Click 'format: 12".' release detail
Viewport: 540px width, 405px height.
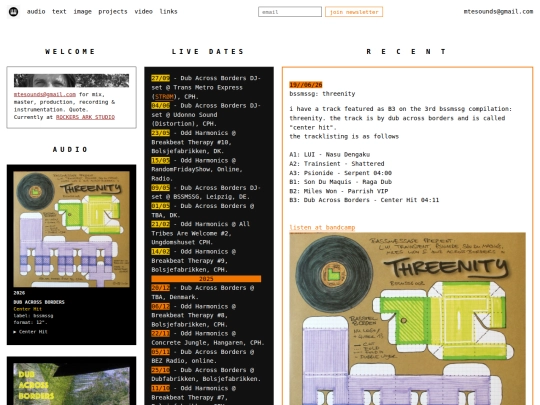(30, 322)
